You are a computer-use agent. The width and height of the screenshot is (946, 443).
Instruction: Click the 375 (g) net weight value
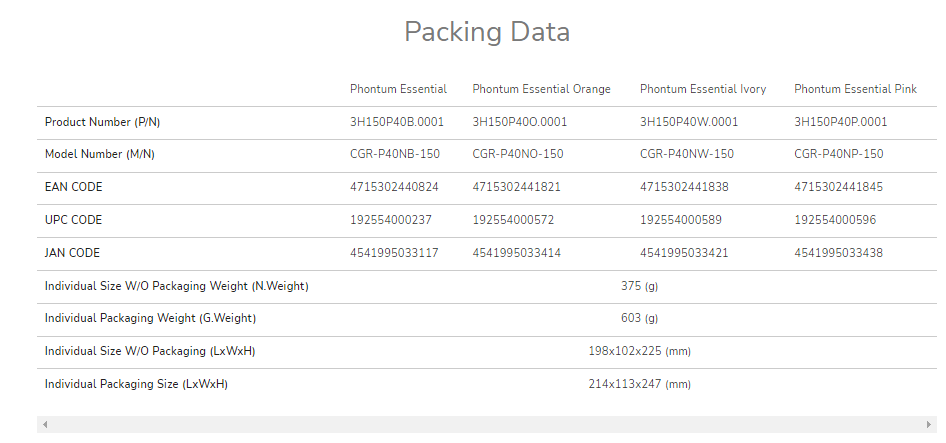point(639,286)
